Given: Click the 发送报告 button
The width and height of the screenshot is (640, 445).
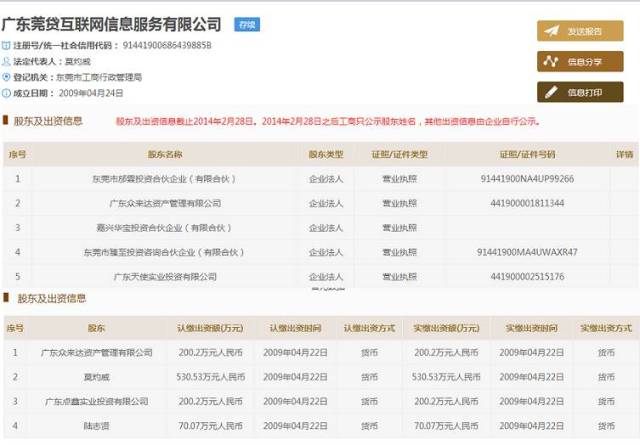Looking at the screenshot, I should pyautogui.click(x=580, y=31).
